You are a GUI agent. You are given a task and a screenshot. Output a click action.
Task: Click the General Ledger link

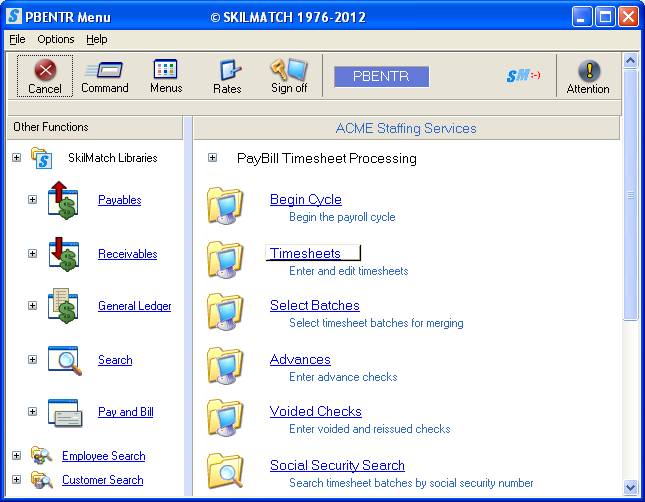135,306
